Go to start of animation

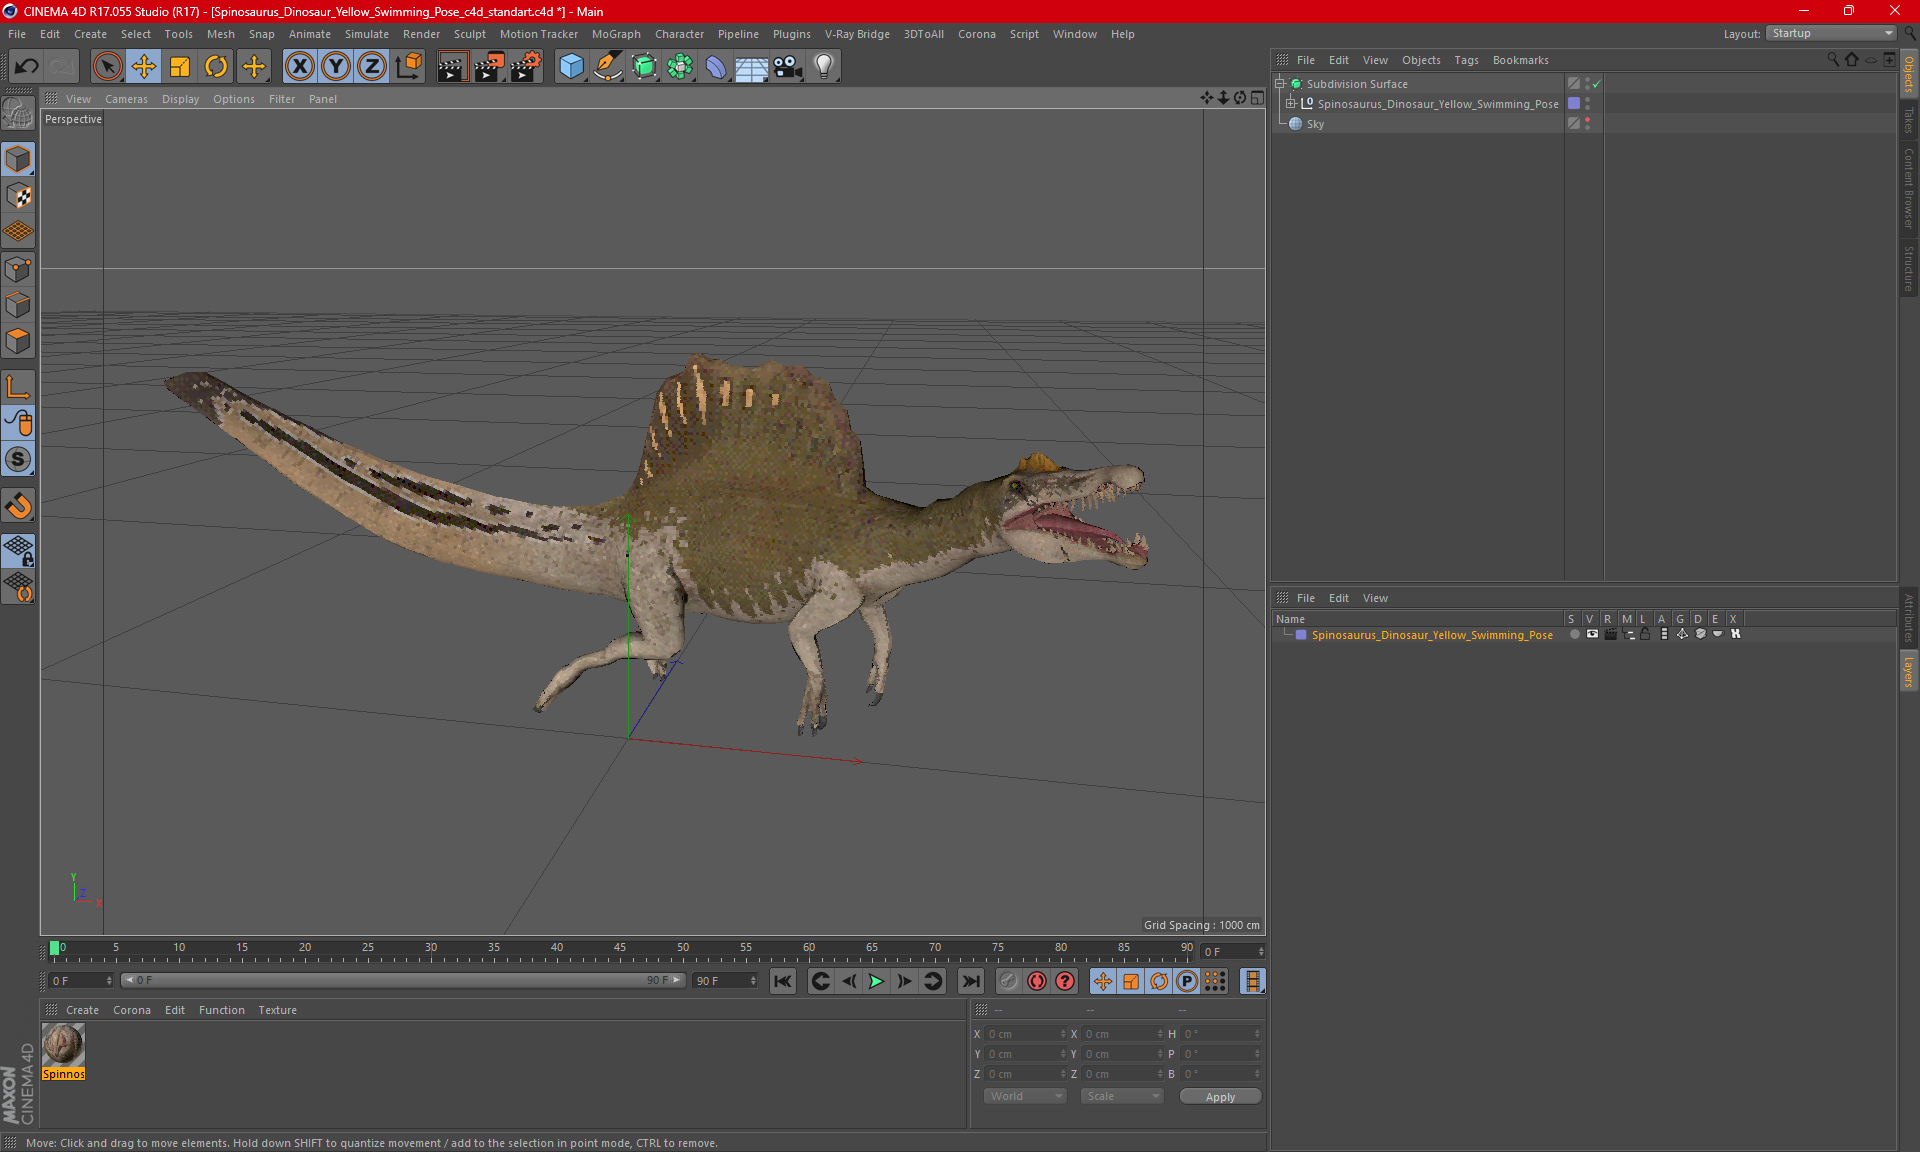point(783,982)
